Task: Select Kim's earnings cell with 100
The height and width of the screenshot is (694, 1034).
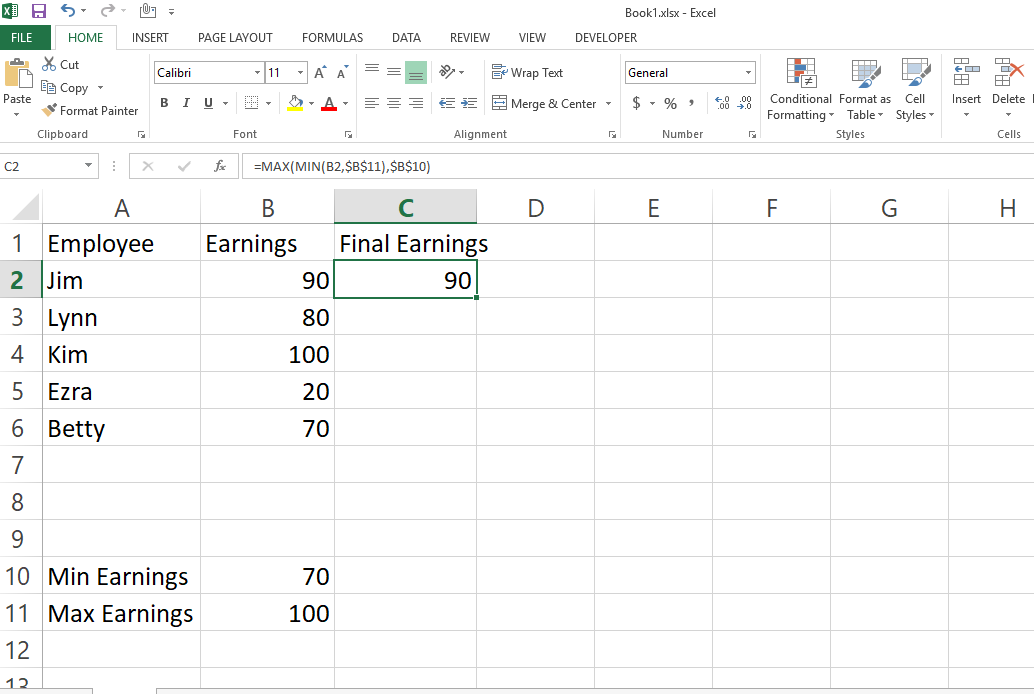Action: click(x=268, y=354)
